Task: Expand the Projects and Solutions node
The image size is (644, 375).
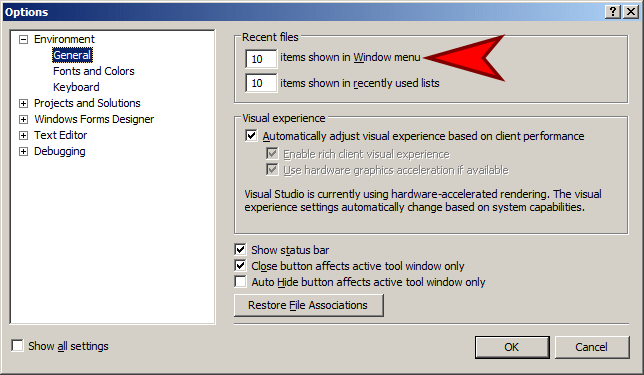Action: click(x=23, y=104)
